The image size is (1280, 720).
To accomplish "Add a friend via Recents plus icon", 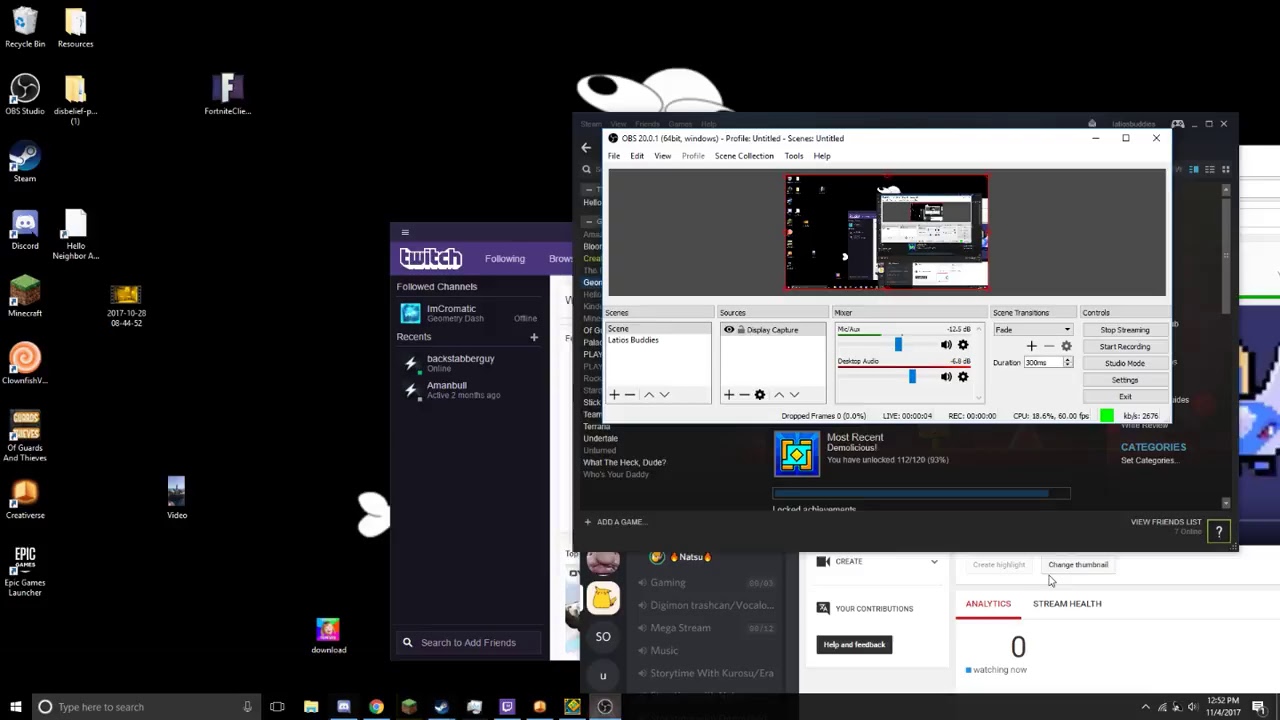I will click(x=534, y=337).
